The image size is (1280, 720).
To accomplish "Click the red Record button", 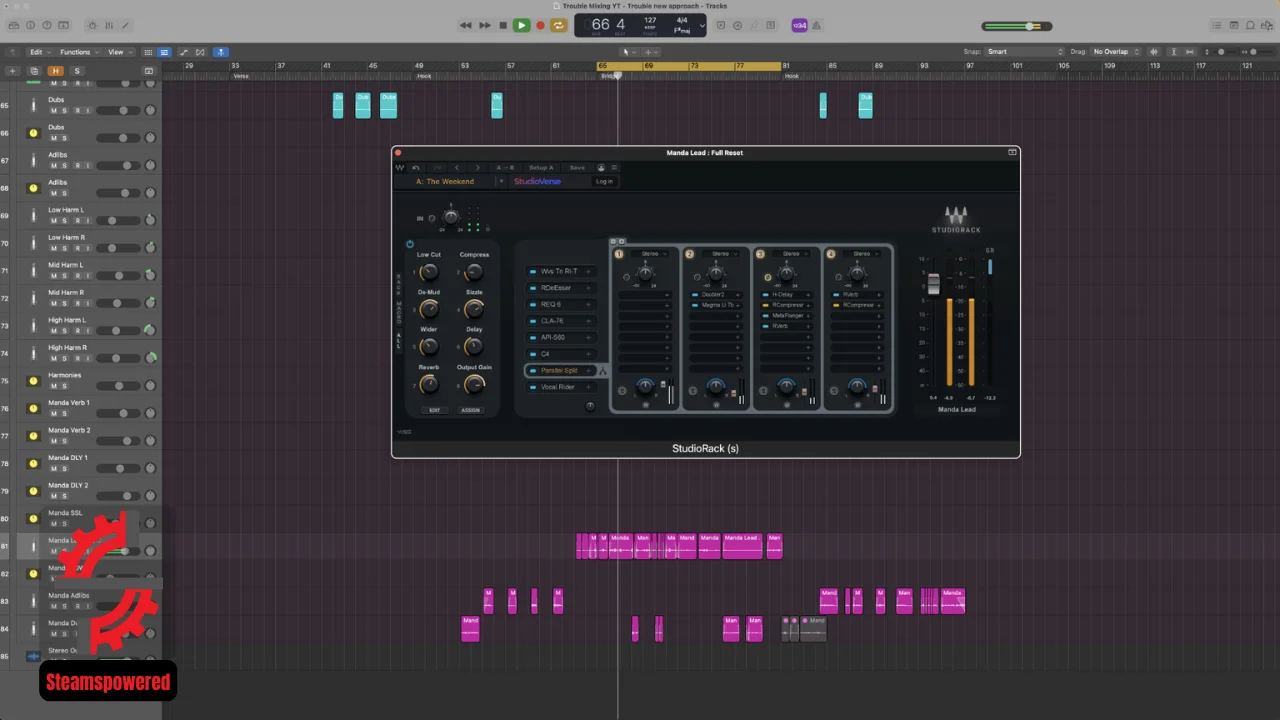I will click(x=540, y=25).
